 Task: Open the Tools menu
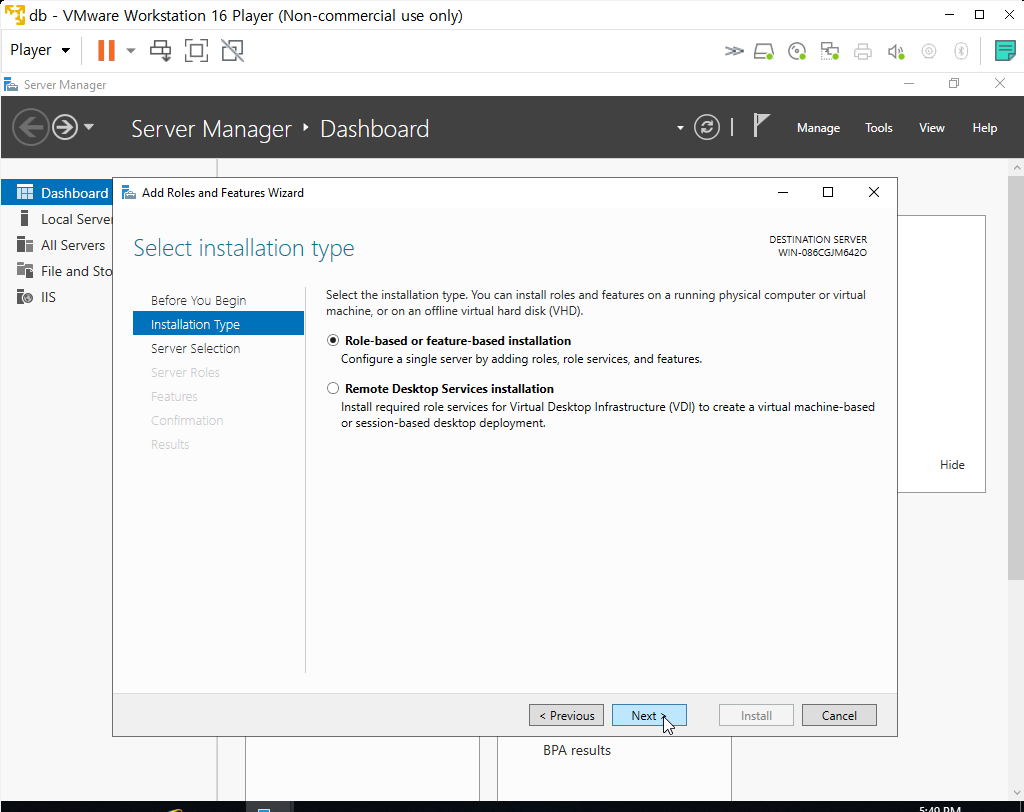[x=878, y=128]
